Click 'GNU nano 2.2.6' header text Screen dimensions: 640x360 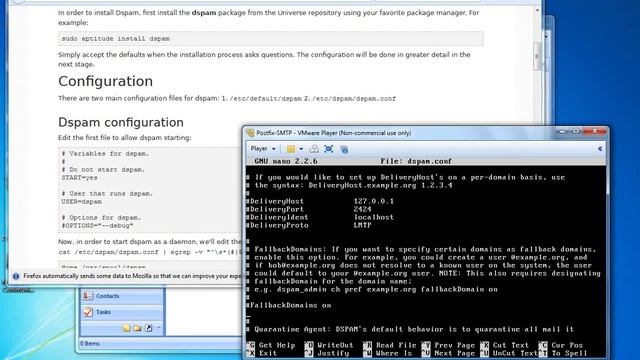(286, 161)
